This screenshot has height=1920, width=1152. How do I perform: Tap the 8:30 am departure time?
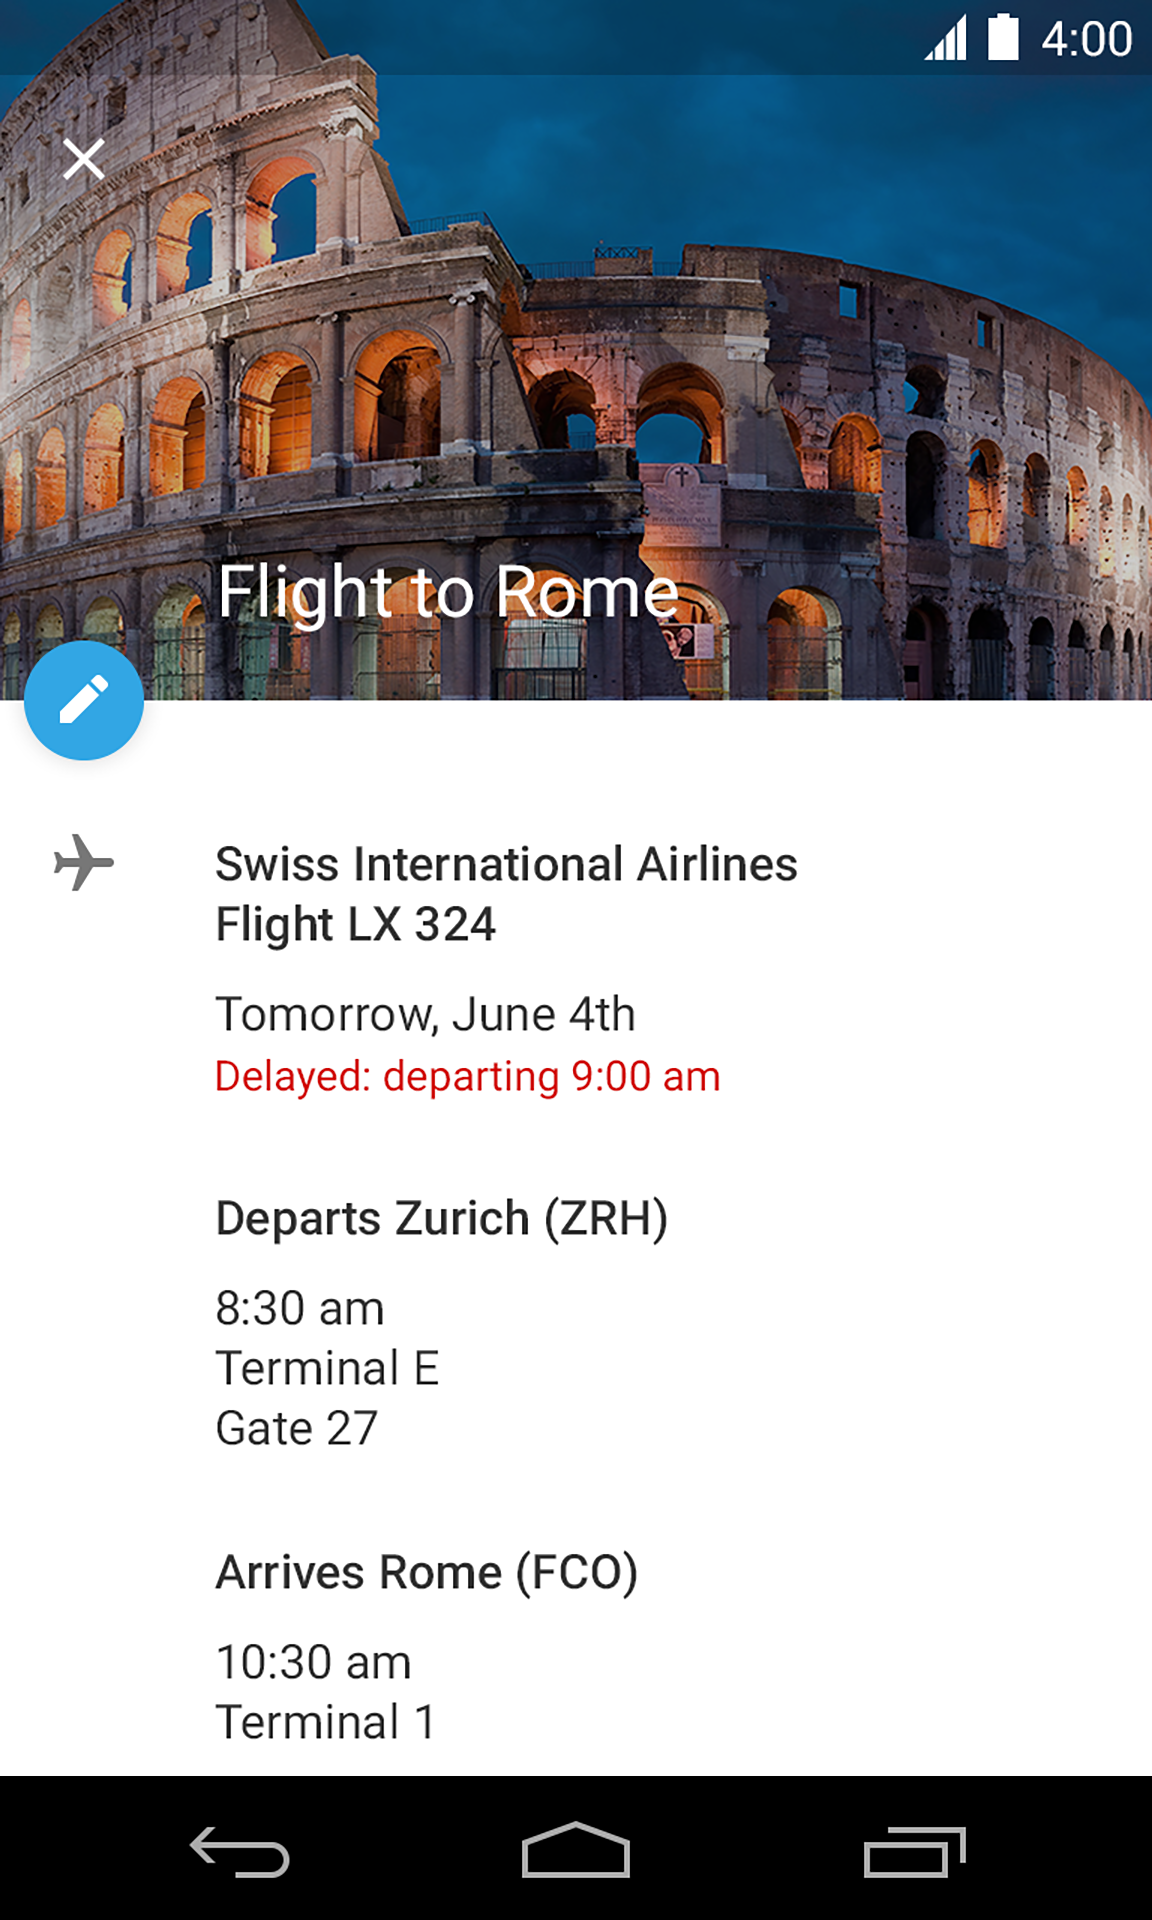point(300,1308)
